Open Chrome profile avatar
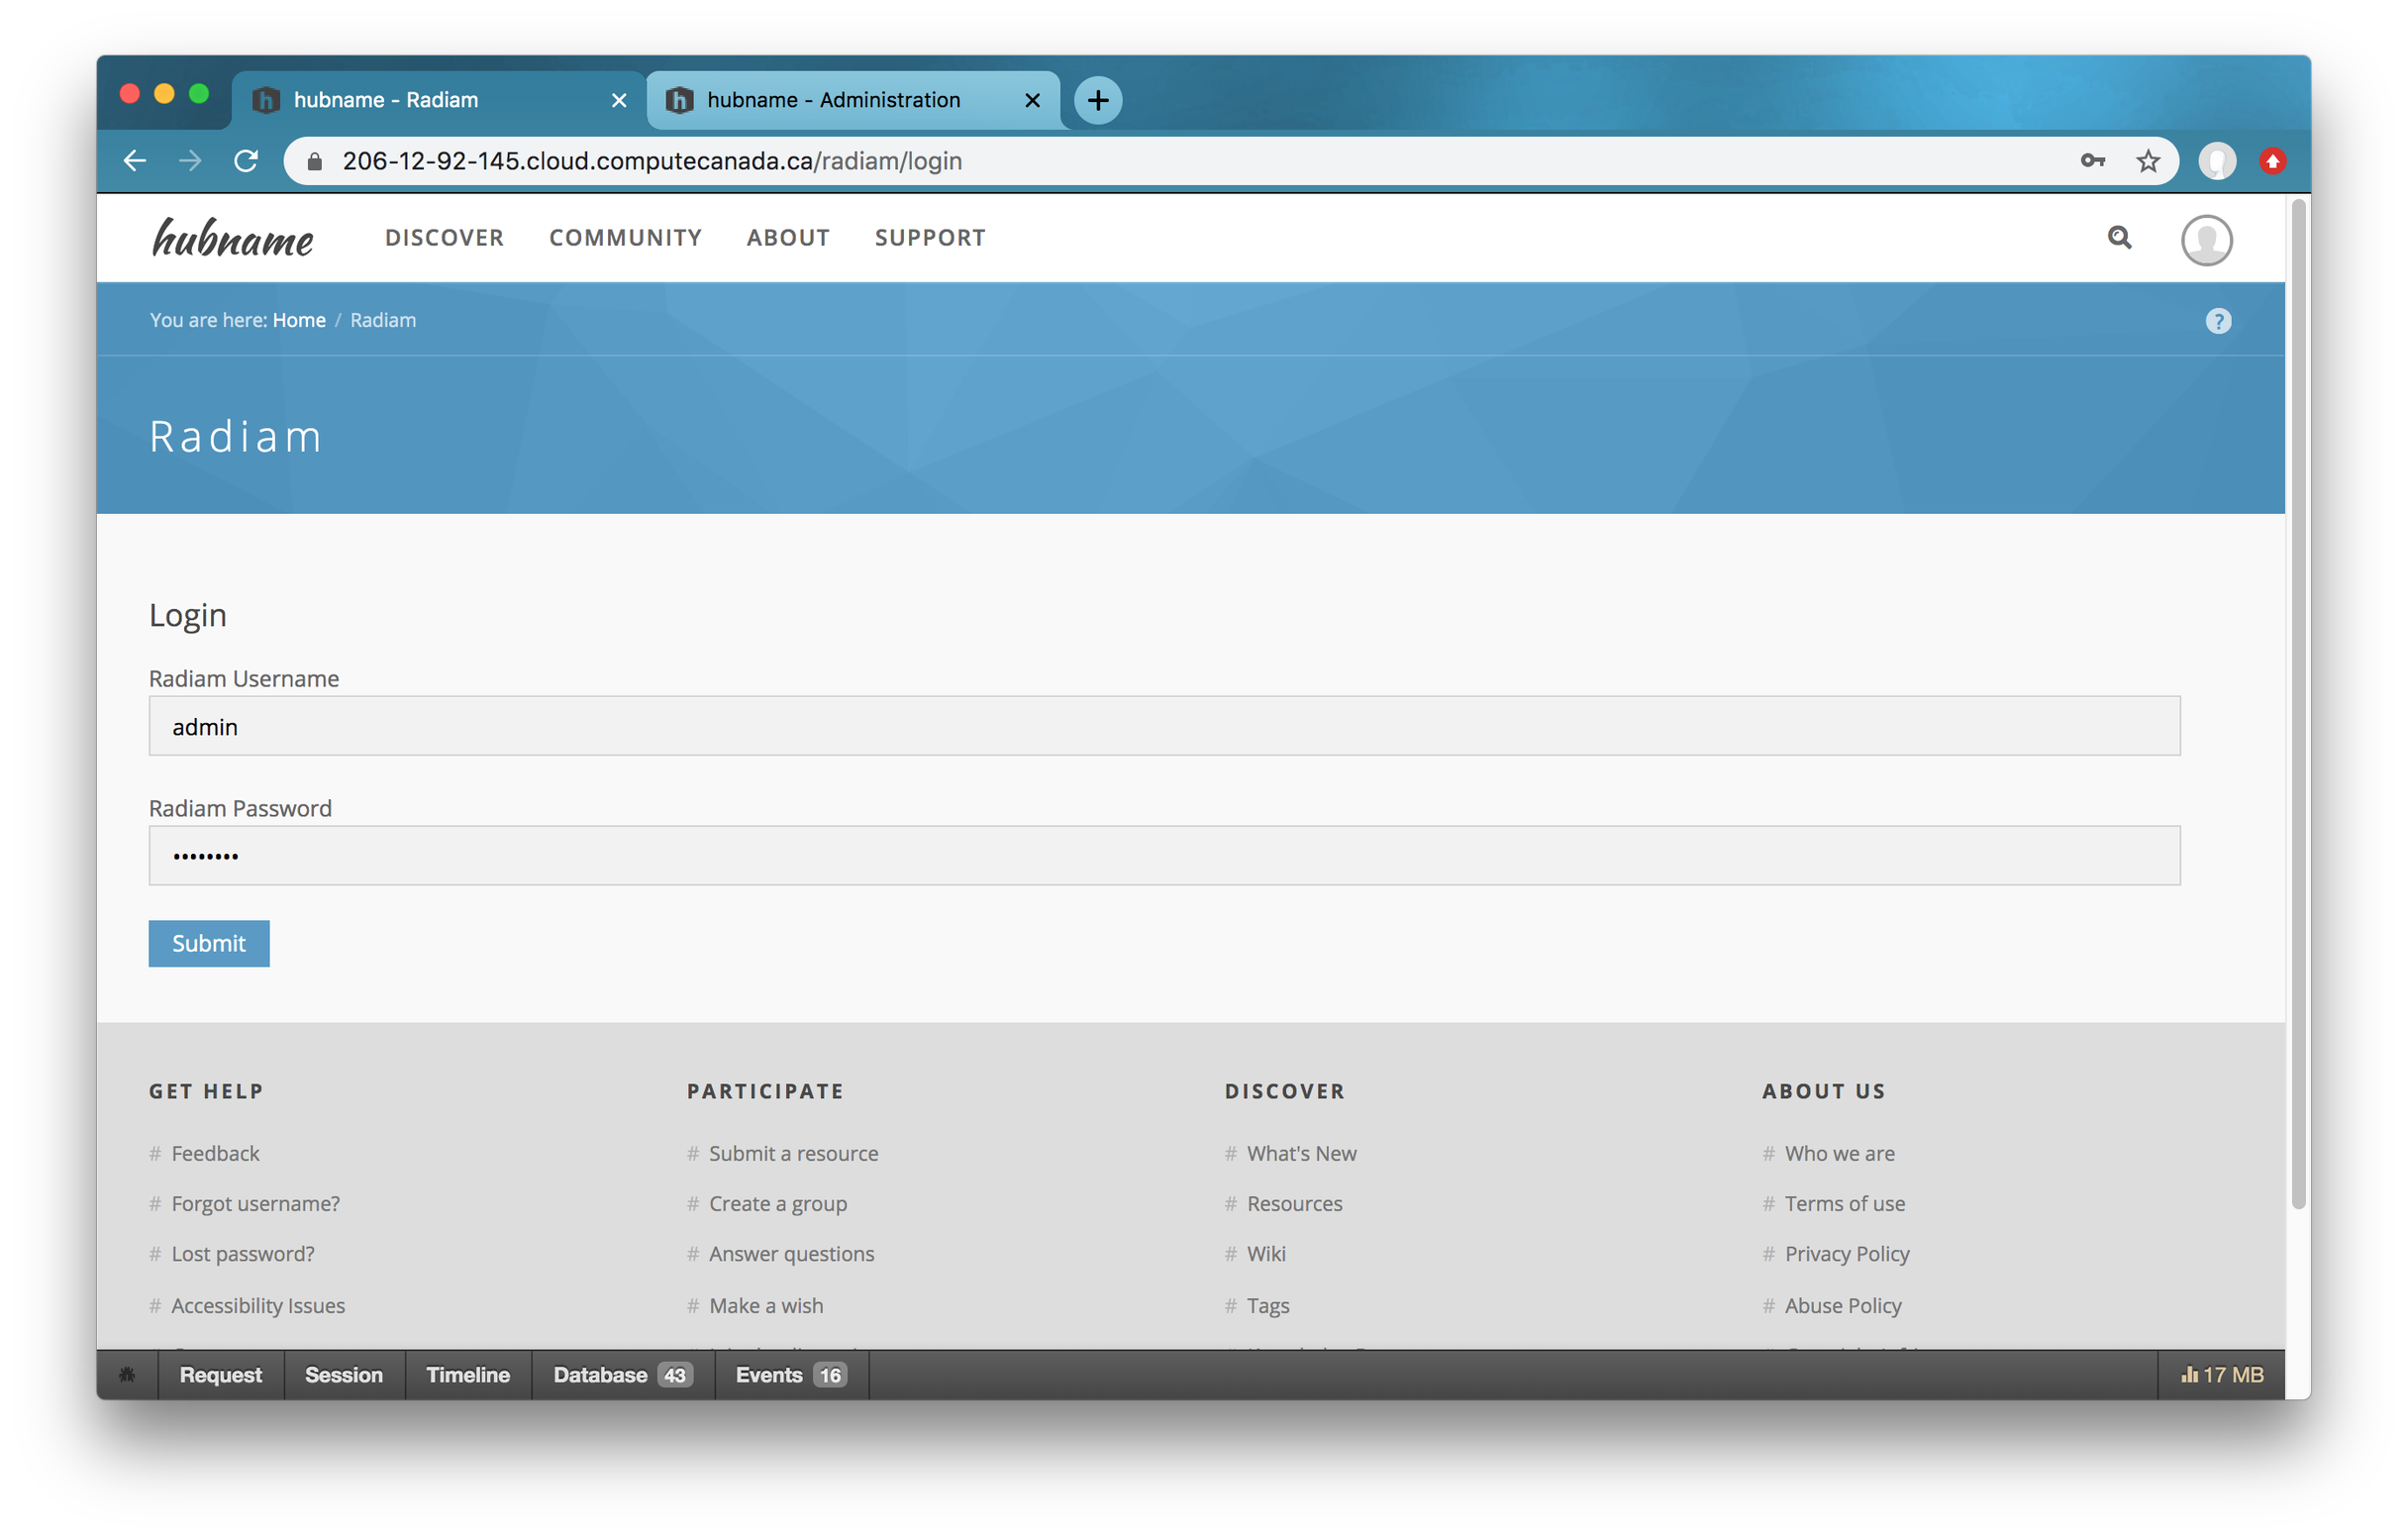Viewport: 2408px width, 1538px height. pyautogui.click(x=2217, y=161)
